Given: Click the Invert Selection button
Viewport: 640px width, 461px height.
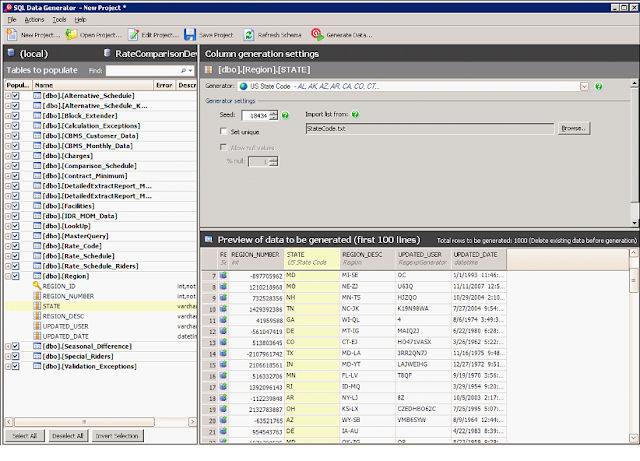Looking at the screenshot, I should pyautogui.click(x=117, y=436).
